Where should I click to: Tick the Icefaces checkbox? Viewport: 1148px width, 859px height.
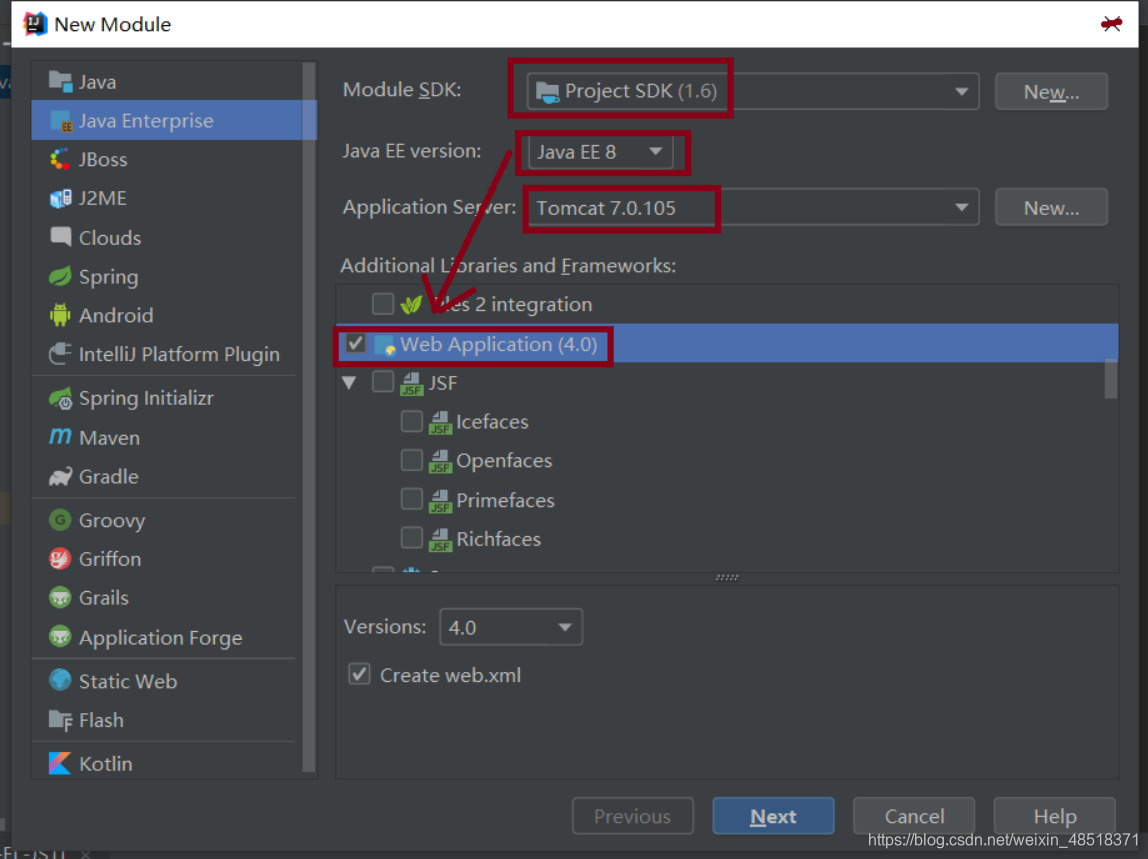(411, 421)
